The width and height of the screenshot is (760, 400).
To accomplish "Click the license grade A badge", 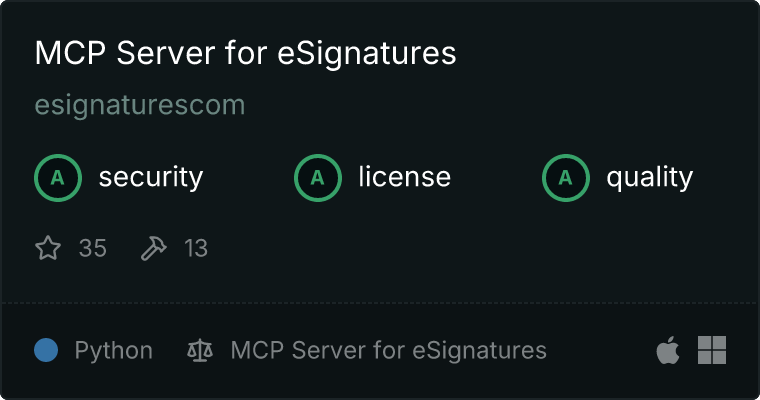I will (317, 178).
